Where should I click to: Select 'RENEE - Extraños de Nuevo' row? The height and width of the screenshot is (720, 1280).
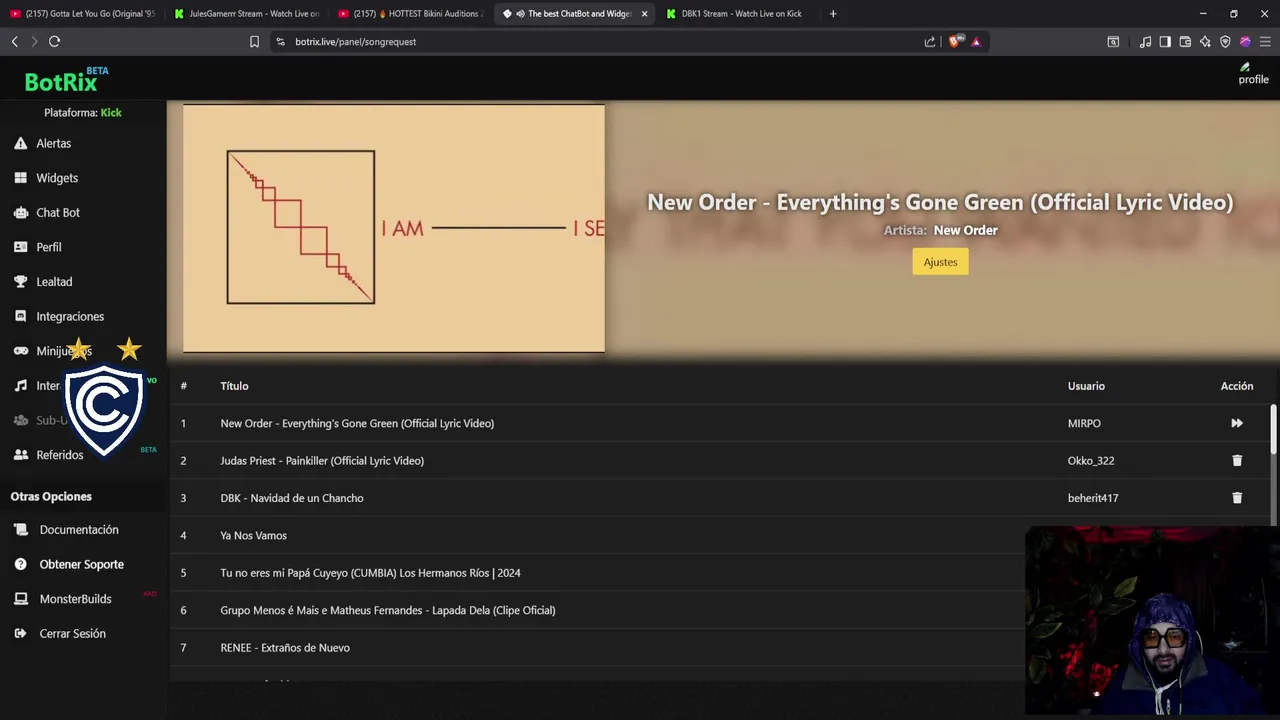coord(285,648)
